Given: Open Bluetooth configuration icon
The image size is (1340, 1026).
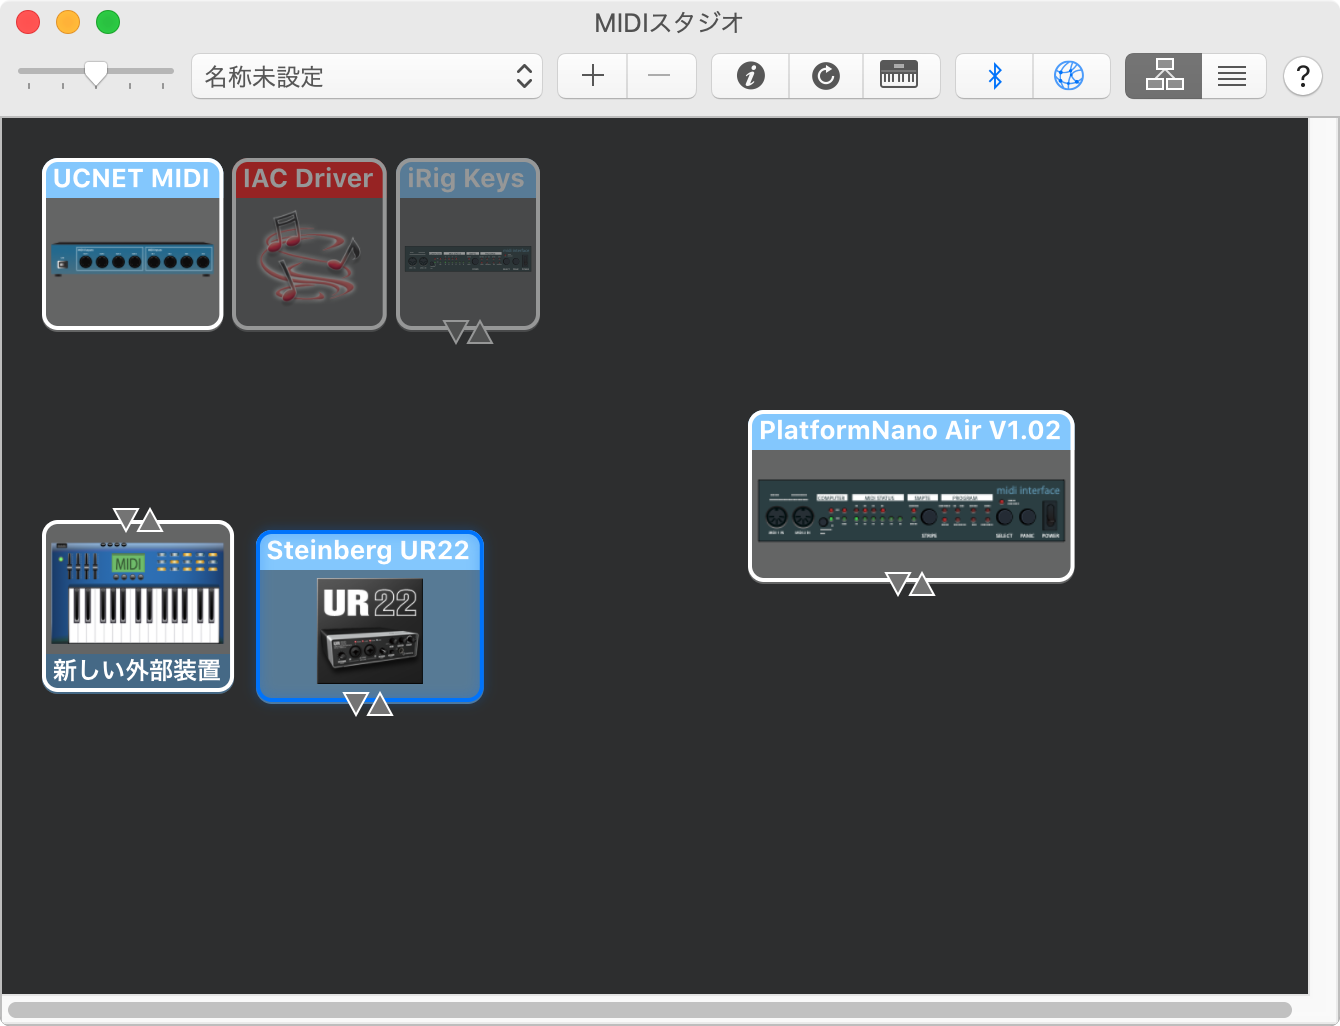Looking at the screenshot, I should [994, 76].
